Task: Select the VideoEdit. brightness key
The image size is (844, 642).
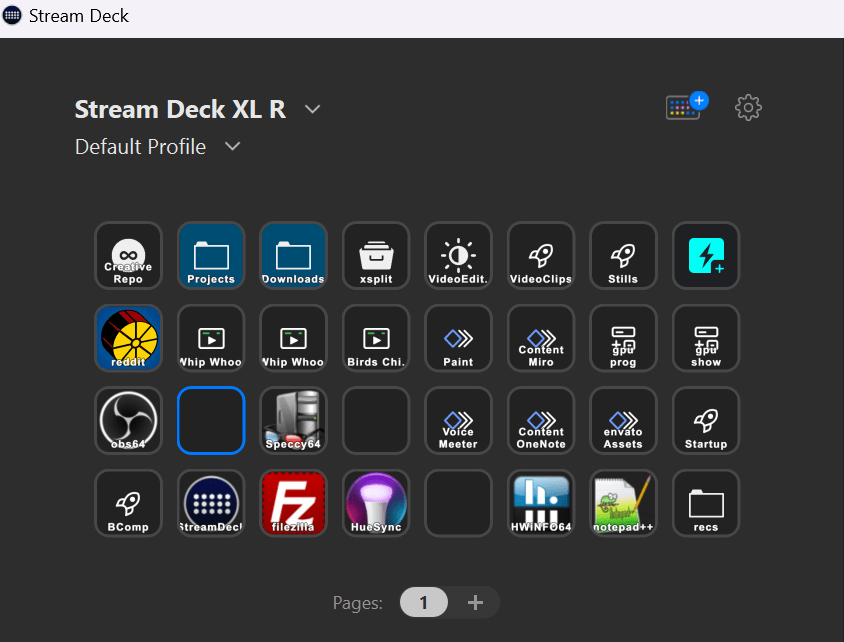Action: click(458, 256)
